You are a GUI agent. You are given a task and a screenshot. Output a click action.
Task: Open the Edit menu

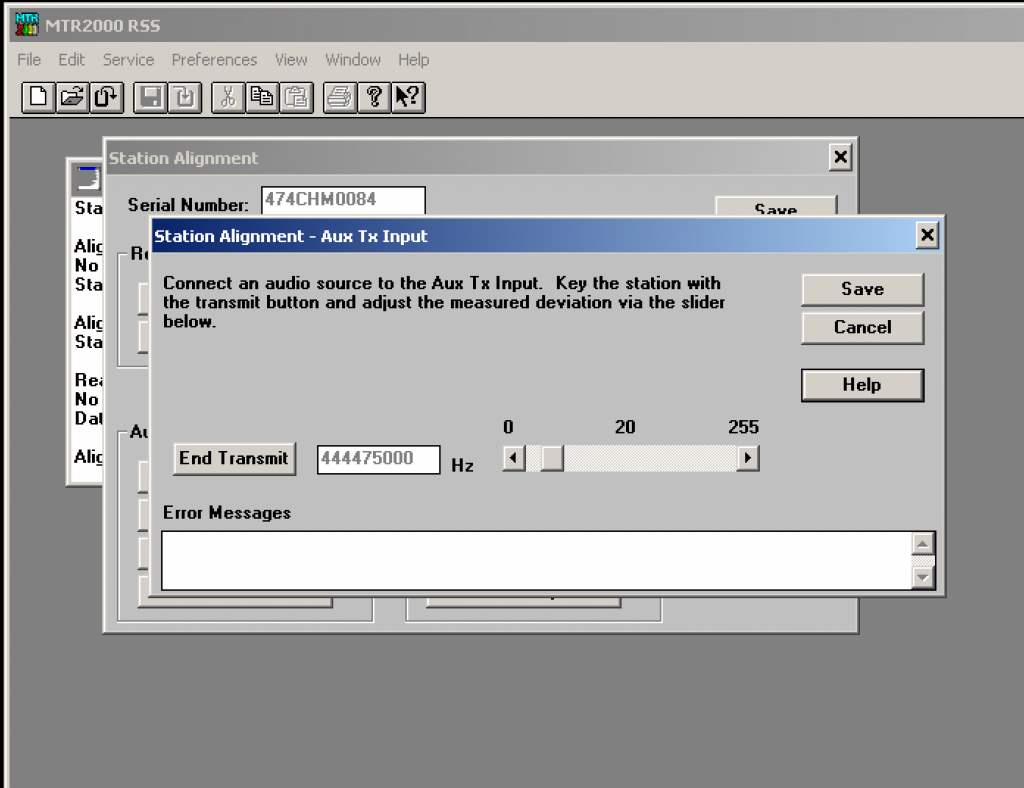(x=71, y=59)
